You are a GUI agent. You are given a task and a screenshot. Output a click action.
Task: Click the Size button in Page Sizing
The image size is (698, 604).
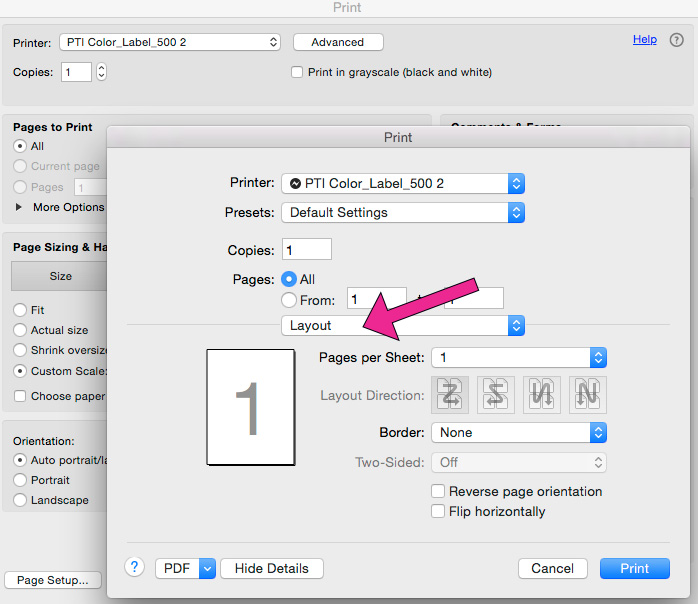pyautogui.click(x=60, y=276)
